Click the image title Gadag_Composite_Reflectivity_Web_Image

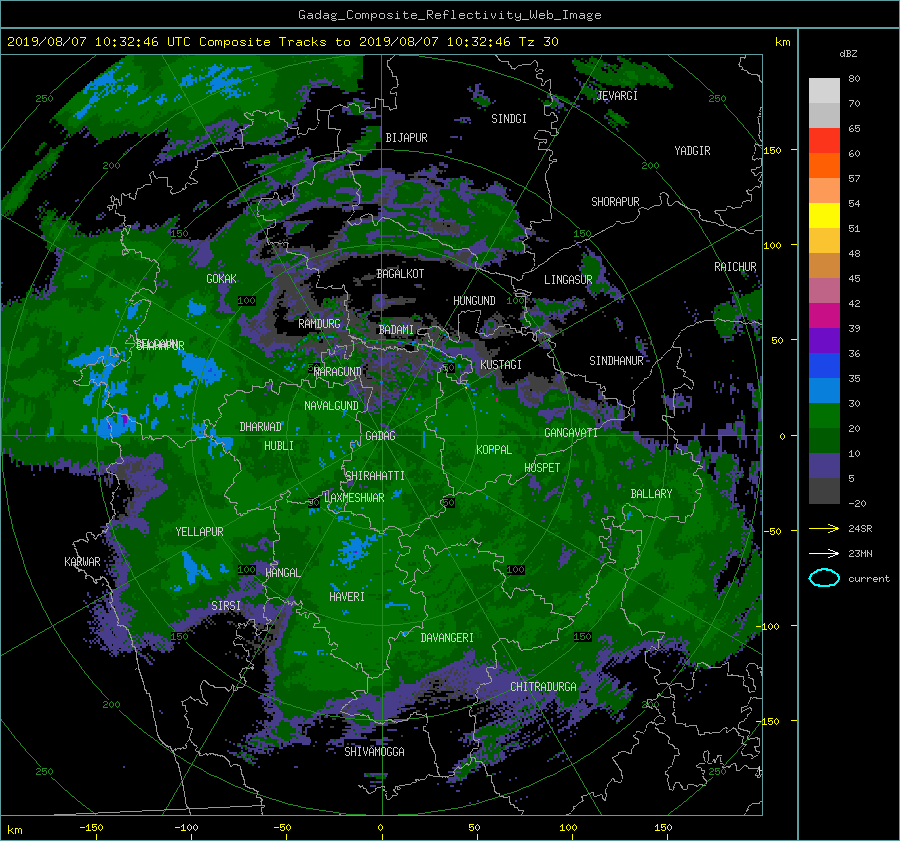[x=449, y=15]
